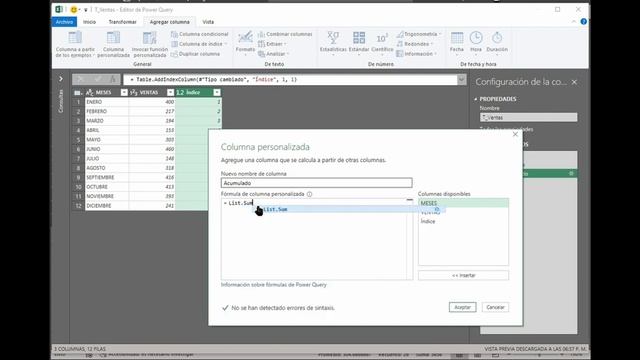Expand the formula bar dropdown
This screenshot has width=640, height=360.
click(462, 80)
